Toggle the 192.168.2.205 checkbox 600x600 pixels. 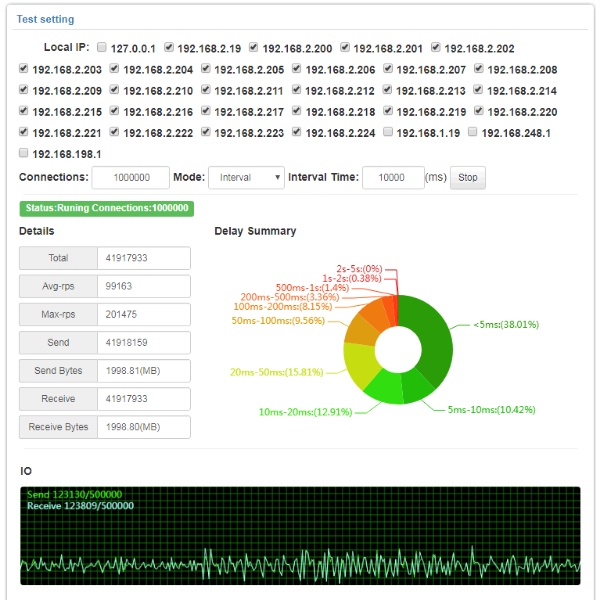[205, 68]
